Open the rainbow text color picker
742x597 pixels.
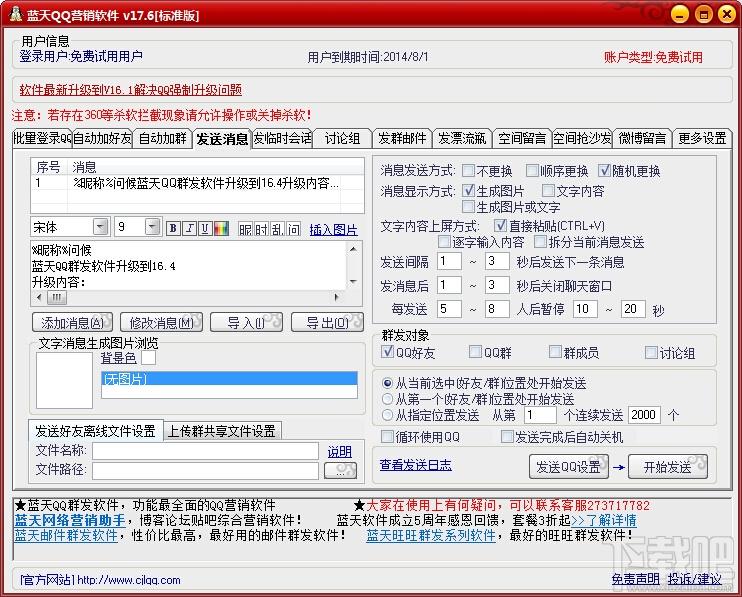click(x=221, y=228)
